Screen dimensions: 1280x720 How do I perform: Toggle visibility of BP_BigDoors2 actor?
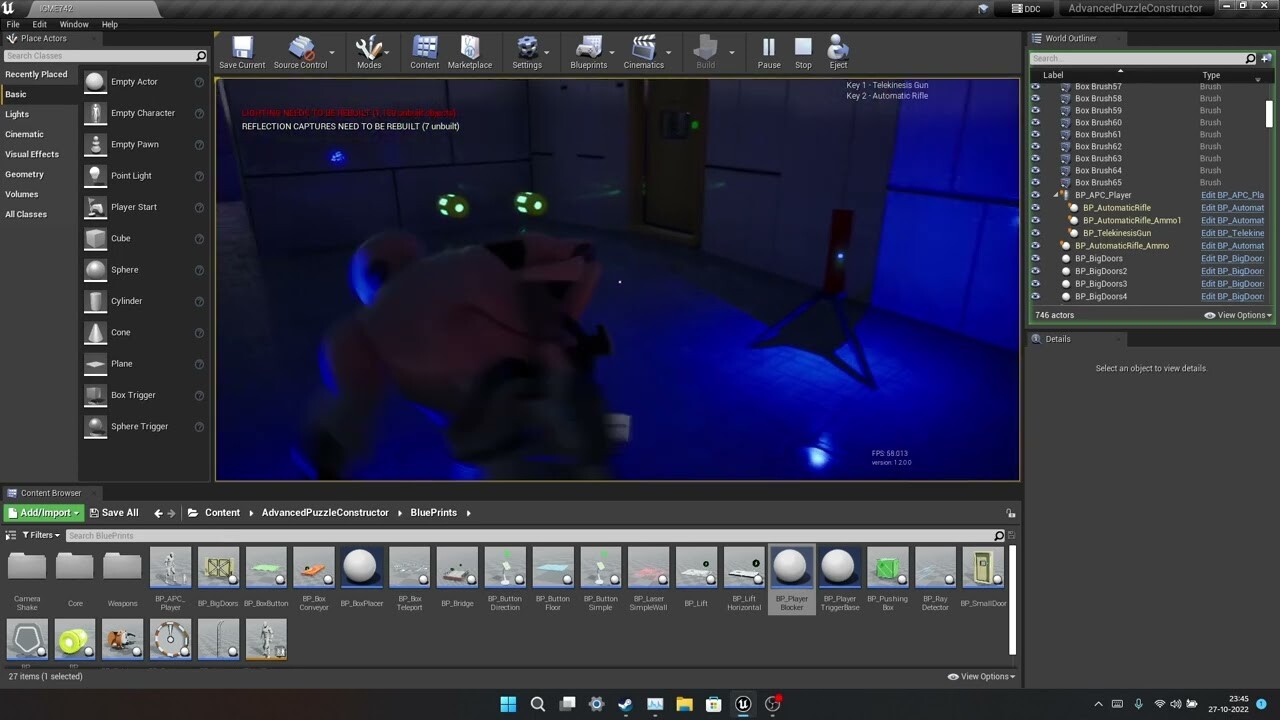[1035, 270]
